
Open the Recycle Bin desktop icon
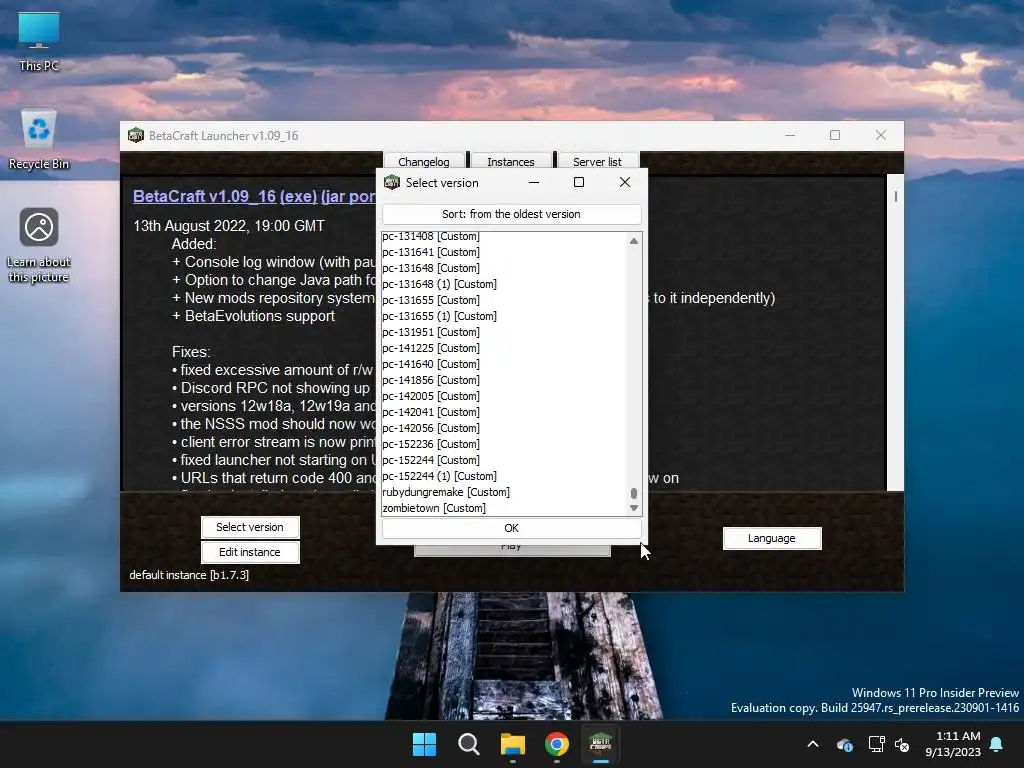pyautogui.click(x=39, y=140)
